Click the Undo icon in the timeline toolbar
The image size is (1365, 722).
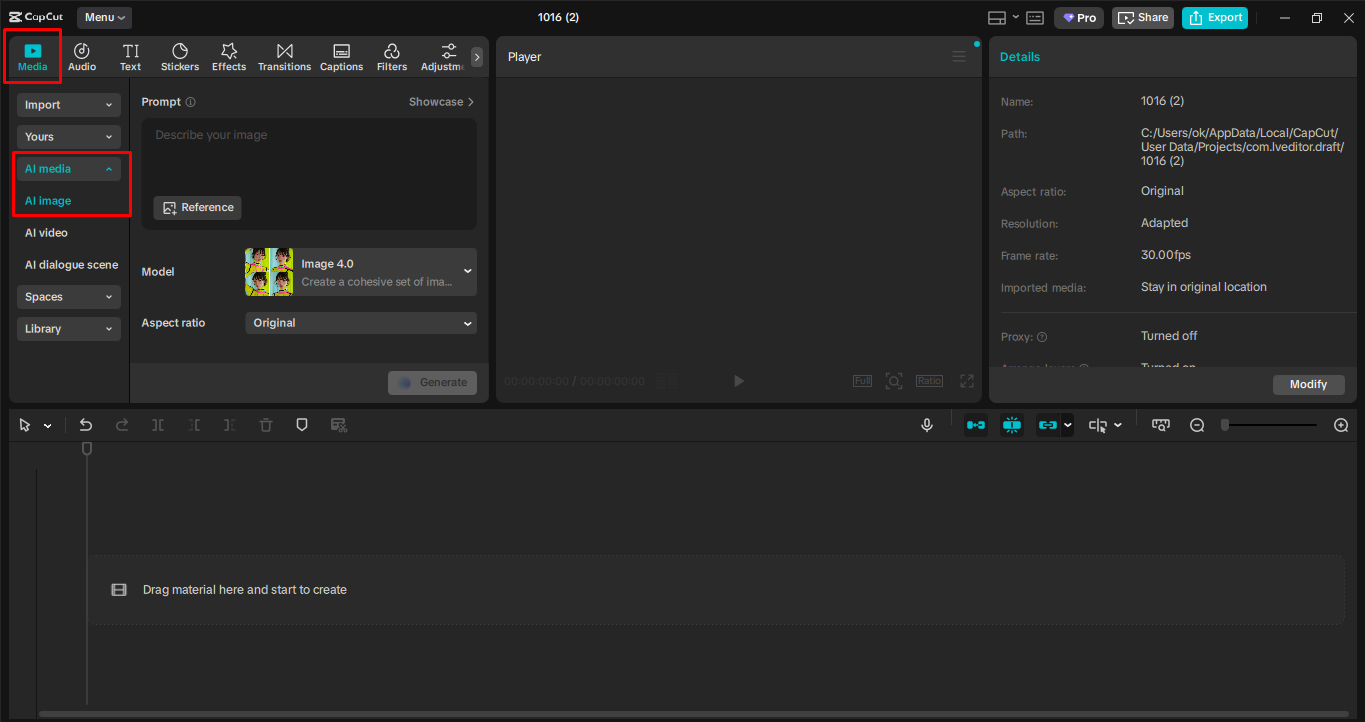coord(86,424)
